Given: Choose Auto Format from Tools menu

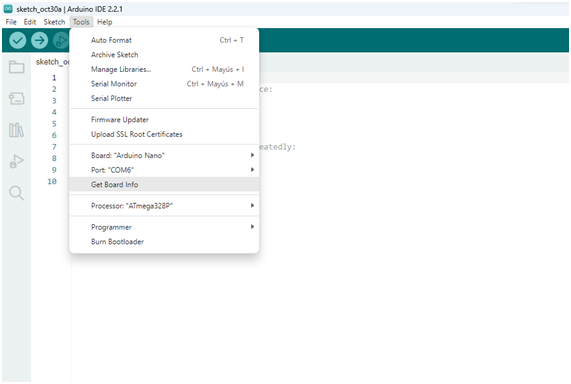Looking at the screenshot, I should pyautogui.click(x=164, y=40).
